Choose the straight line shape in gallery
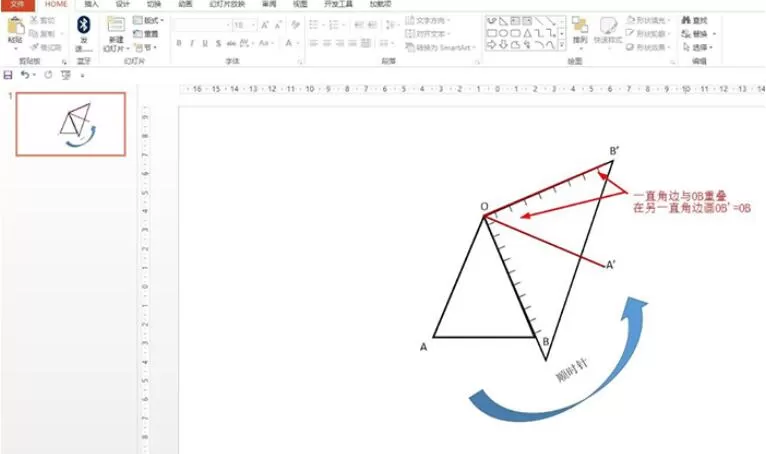 click(538, 21)
